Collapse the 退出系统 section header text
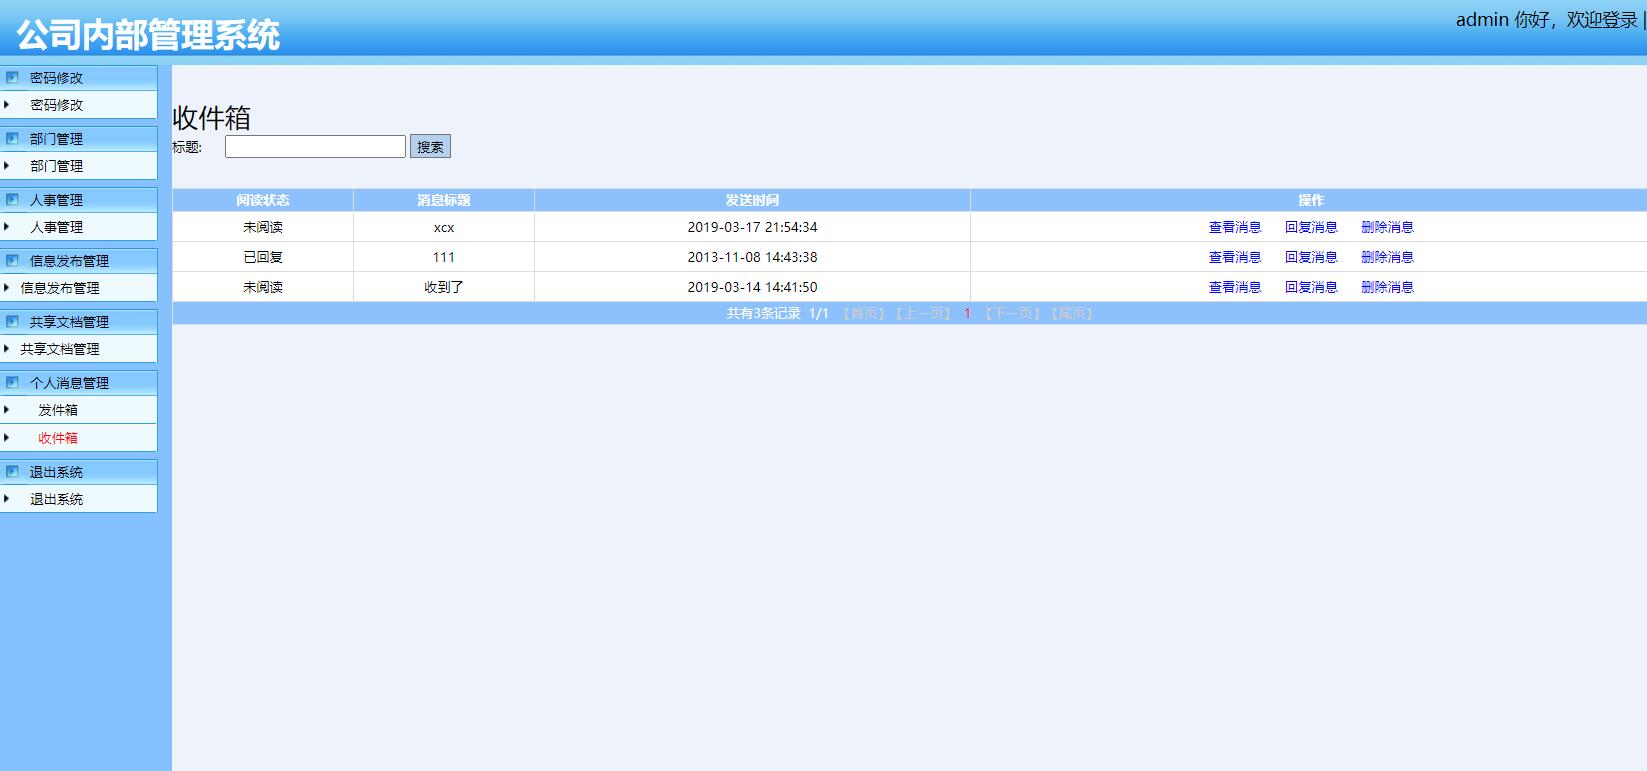Screen dimensions: 1647x771 [56, 472]
